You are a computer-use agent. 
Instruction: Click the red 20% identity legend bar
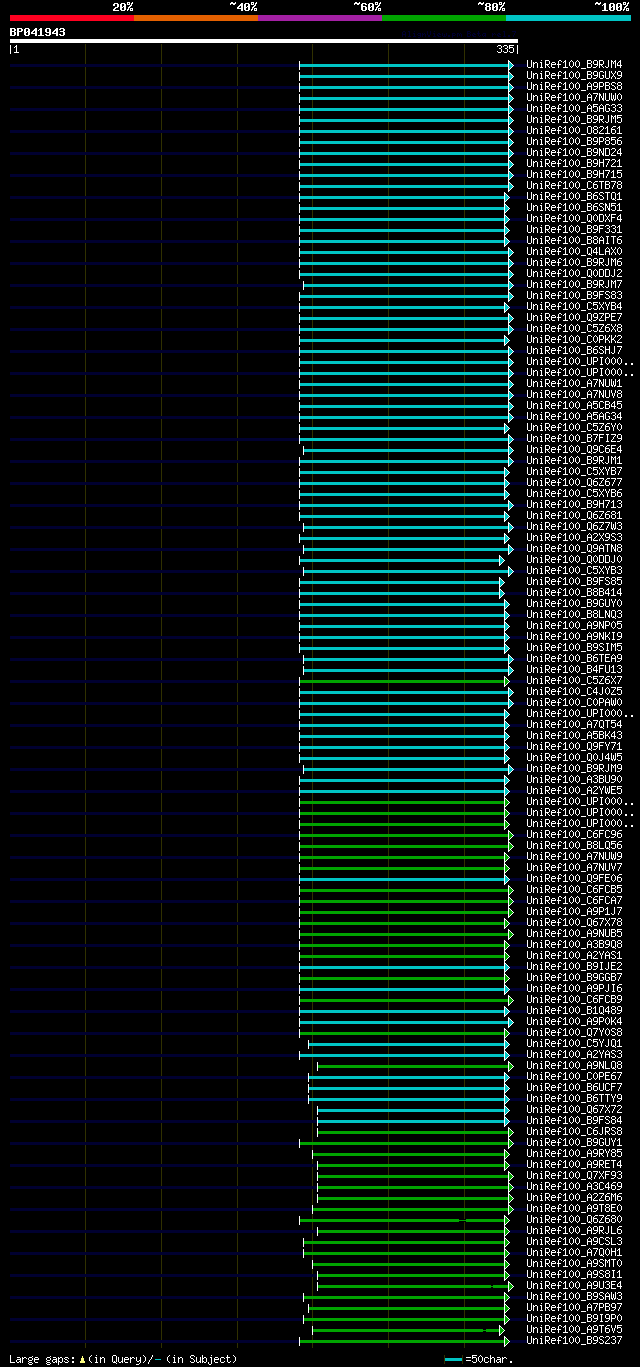pos(72,18)
